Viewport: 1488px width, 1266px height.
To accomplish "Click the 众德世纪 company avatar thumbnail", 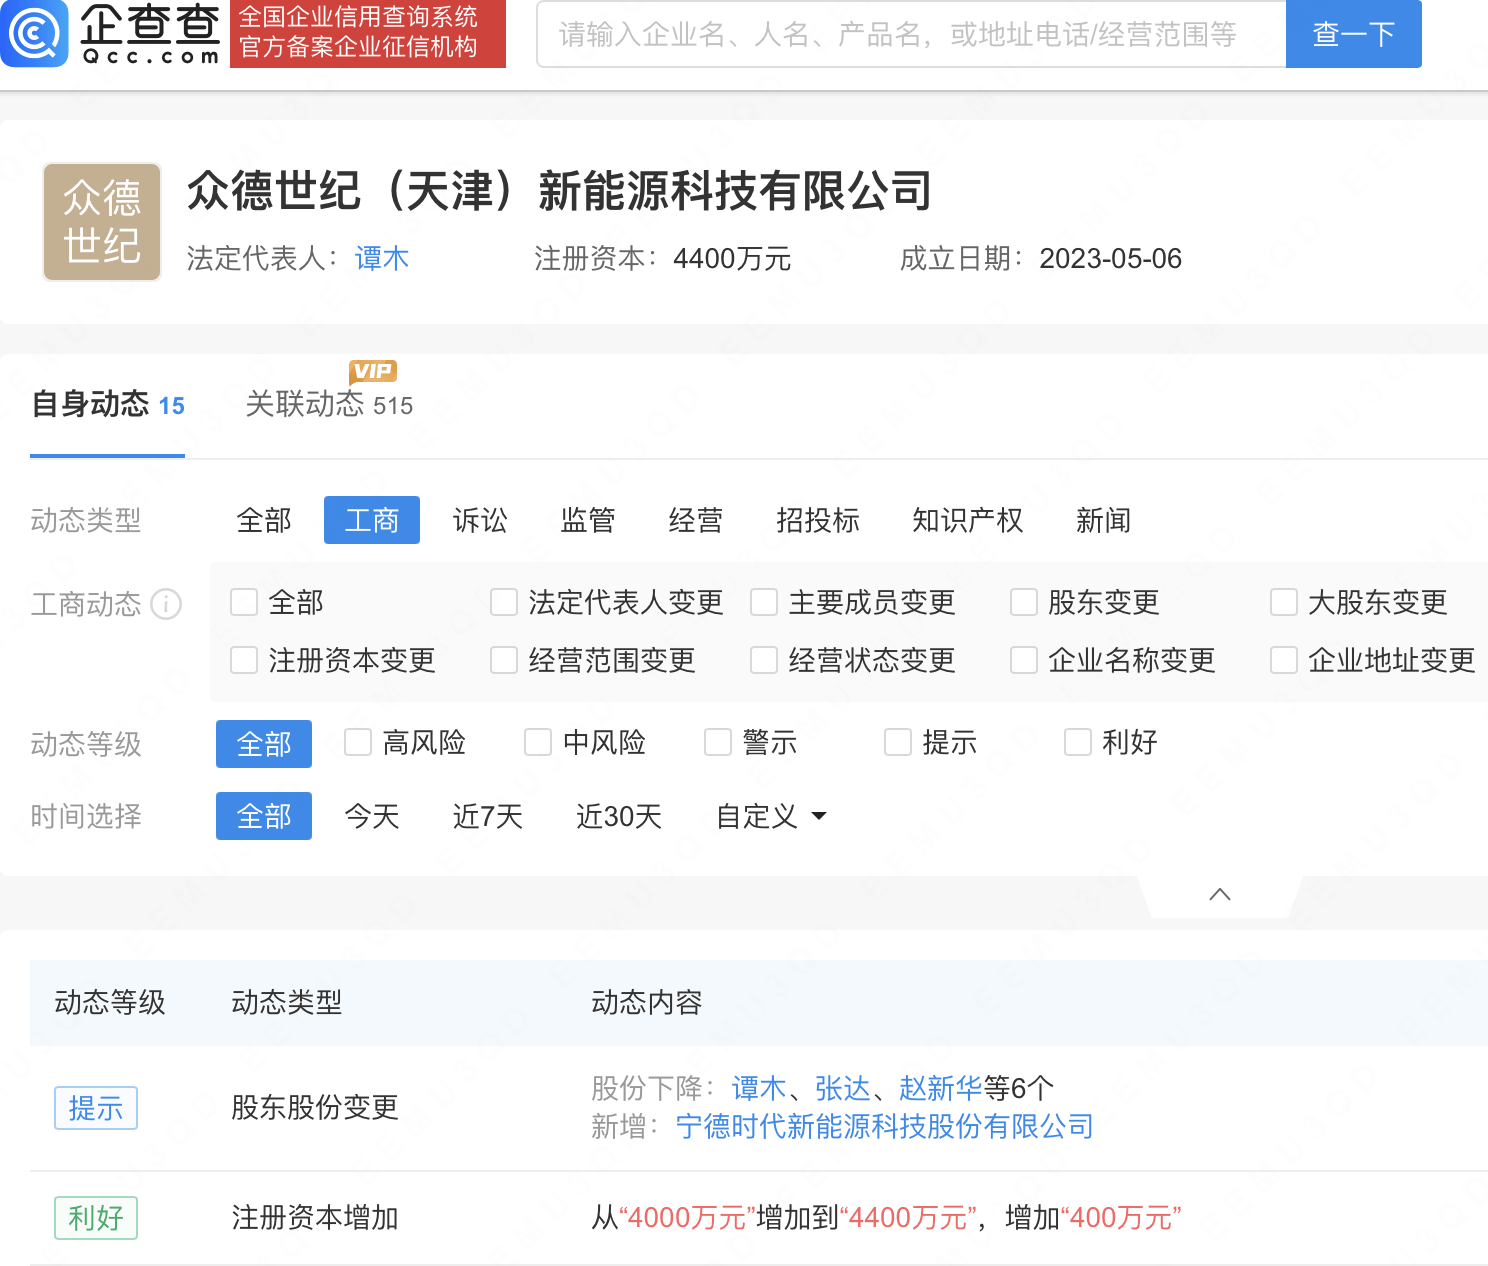I will click(x=102, y=222).
